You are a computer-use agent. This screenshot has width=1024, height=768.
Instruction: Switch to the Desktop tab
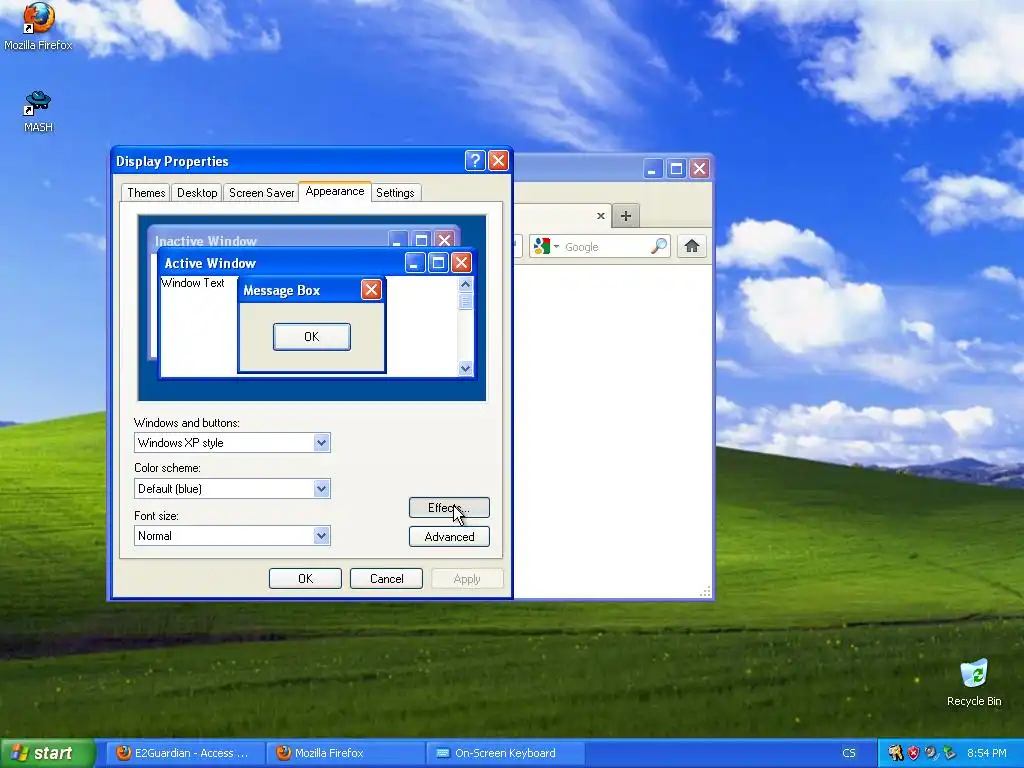(x=197, y=193)
